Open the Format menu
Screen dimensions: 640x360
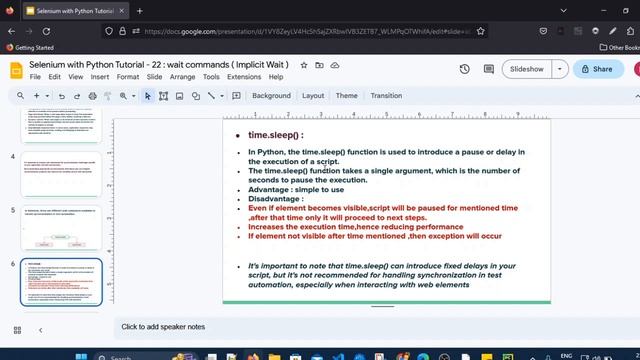128,77
